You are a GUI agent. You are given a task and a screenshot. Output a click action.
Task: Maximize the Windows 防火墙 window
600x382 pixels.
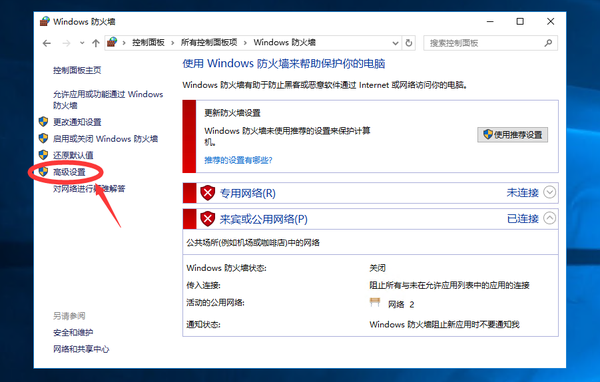click(x=520, y=21)
